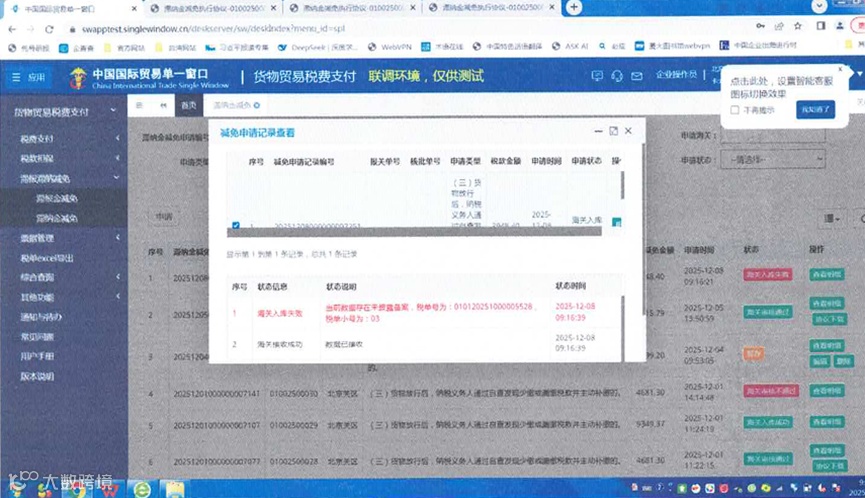Screen dimensions: 865x498
Task: Open 滞报金减免 in the sidebar
Action: [57, 199]
